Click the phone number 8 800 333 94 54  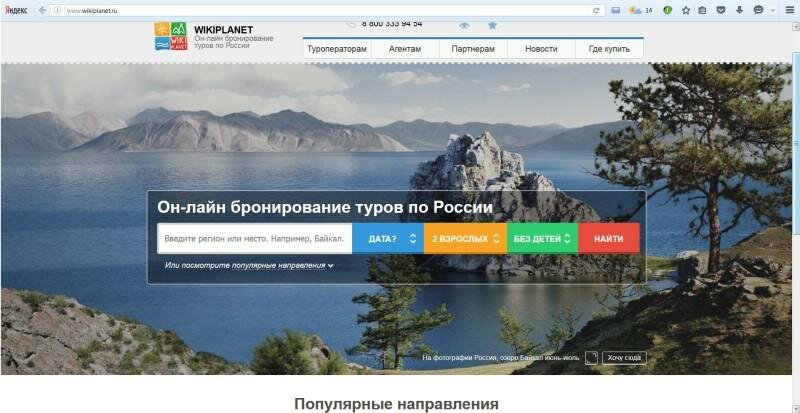(x=392, y=23)
